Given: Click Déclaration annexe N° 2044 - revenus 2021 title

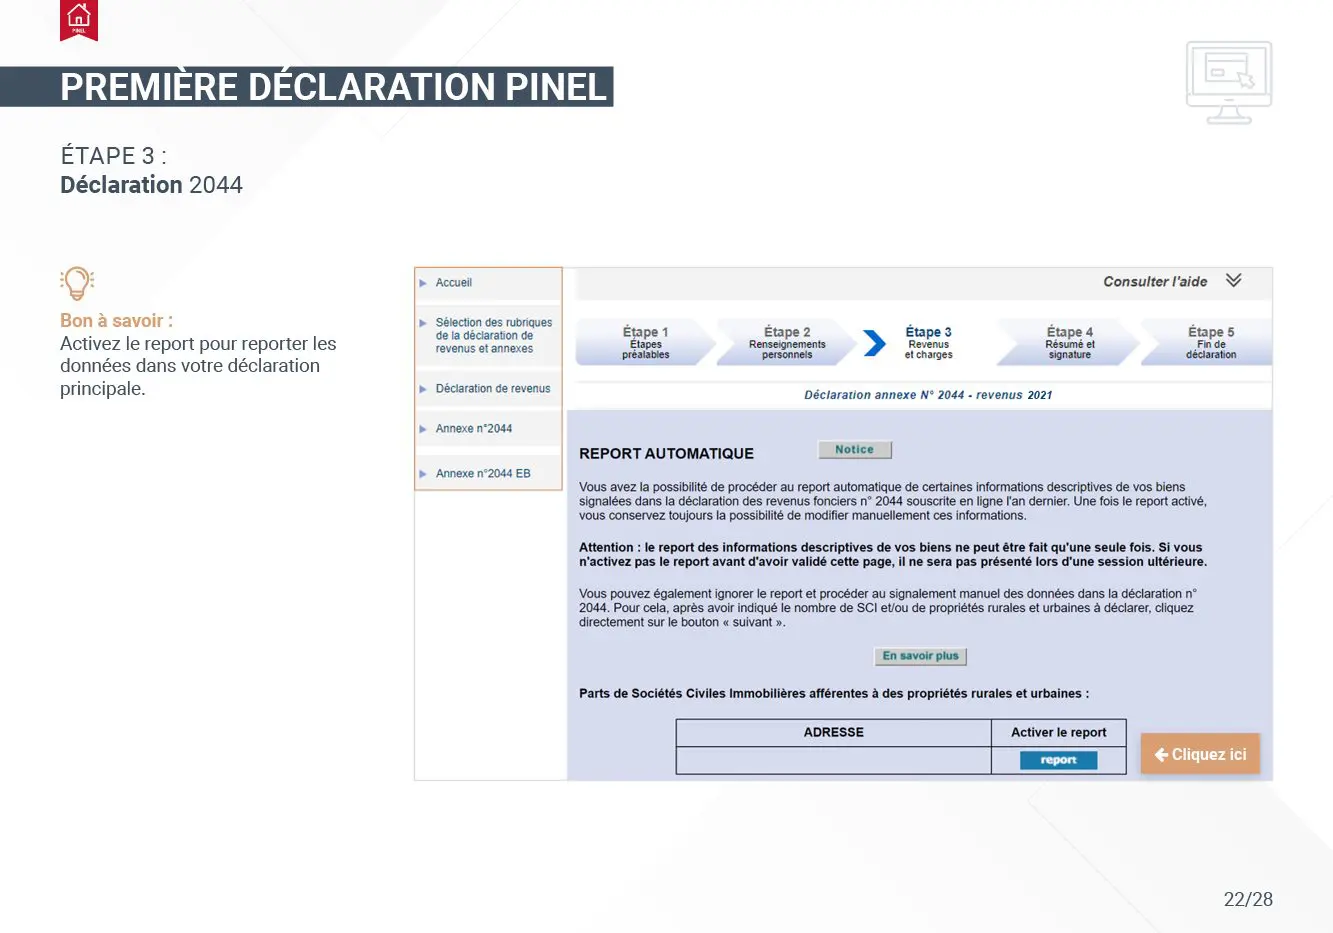Looking at the screenshot, I should tap(928, 395).
